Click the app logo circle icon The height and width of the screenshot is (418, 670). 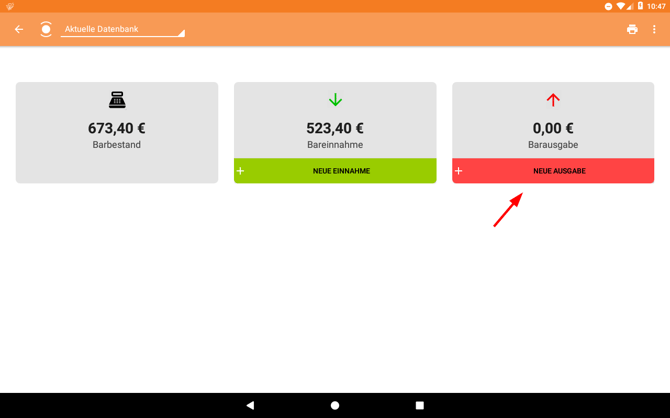click(46, 29)
